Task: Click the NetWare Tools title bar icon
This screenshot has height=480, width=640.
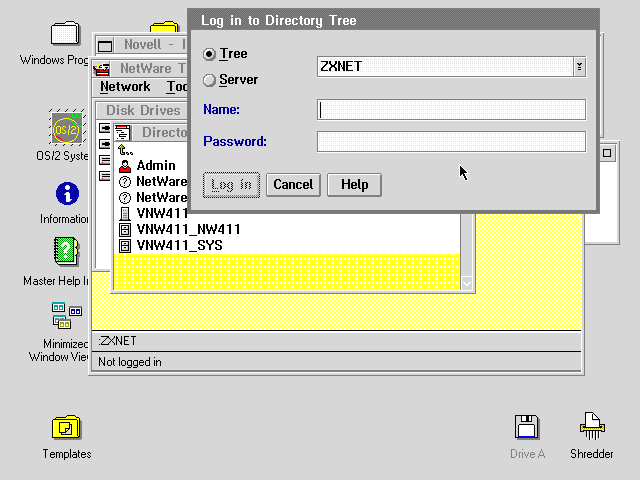Action: [102, 69]
